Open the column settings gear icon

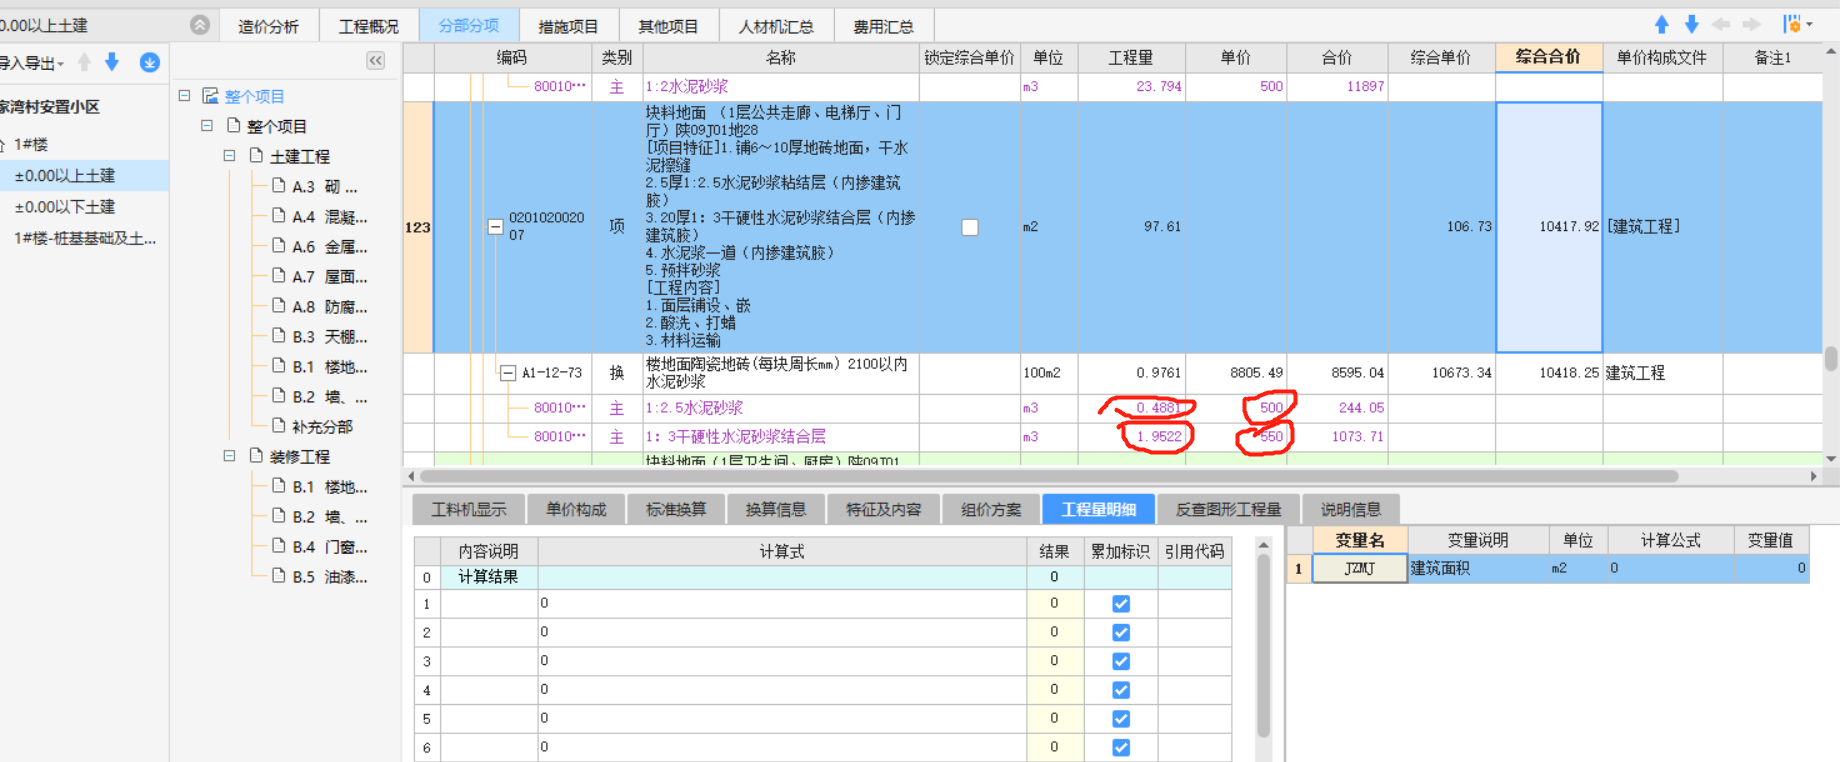[1792, 24]
